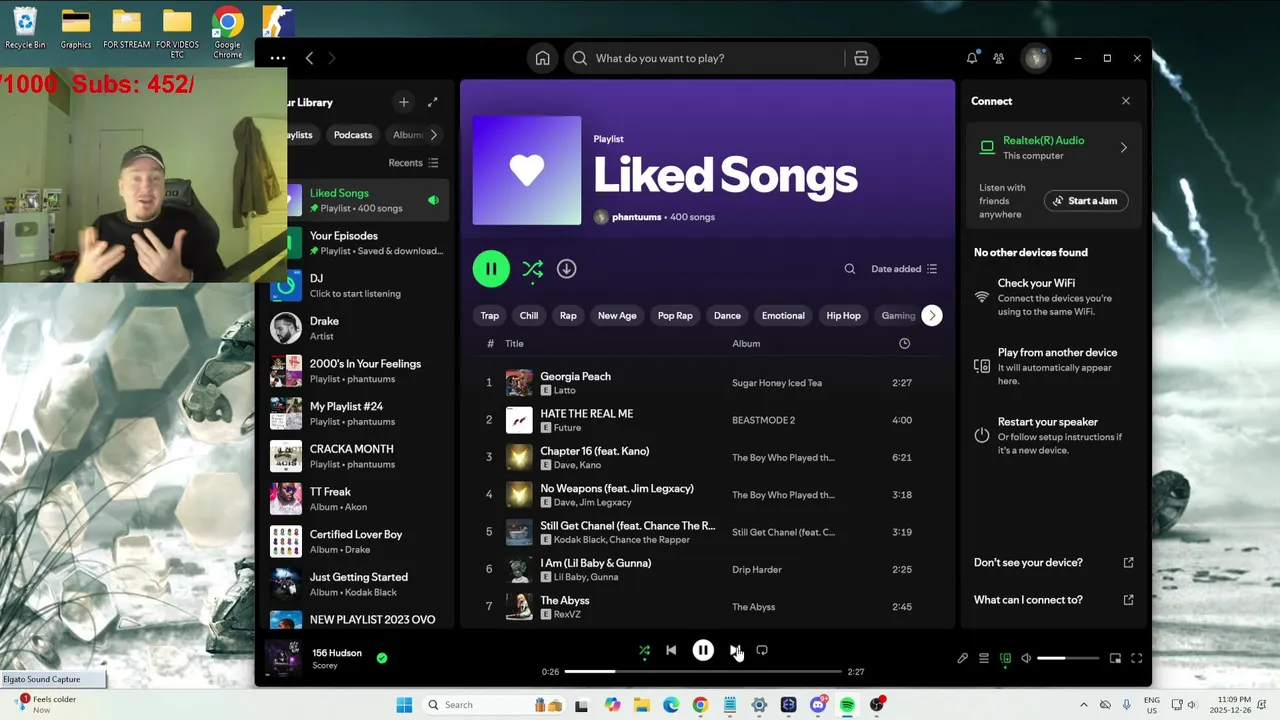The width and height of the screenshot is (1280, 720).
Task: Toggle the Lyrics microphone icon
Action: (962, 658)
